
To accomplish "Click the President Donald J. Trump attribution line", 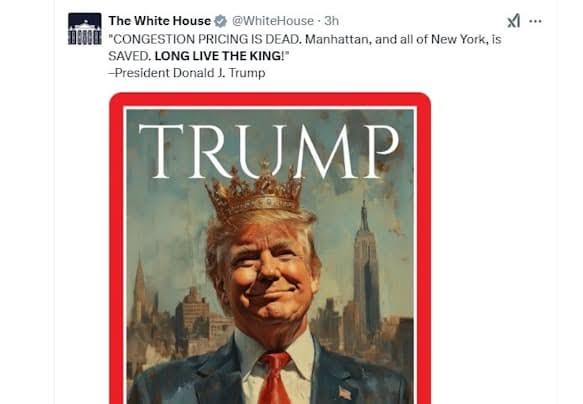I will (x=187, y=73).
